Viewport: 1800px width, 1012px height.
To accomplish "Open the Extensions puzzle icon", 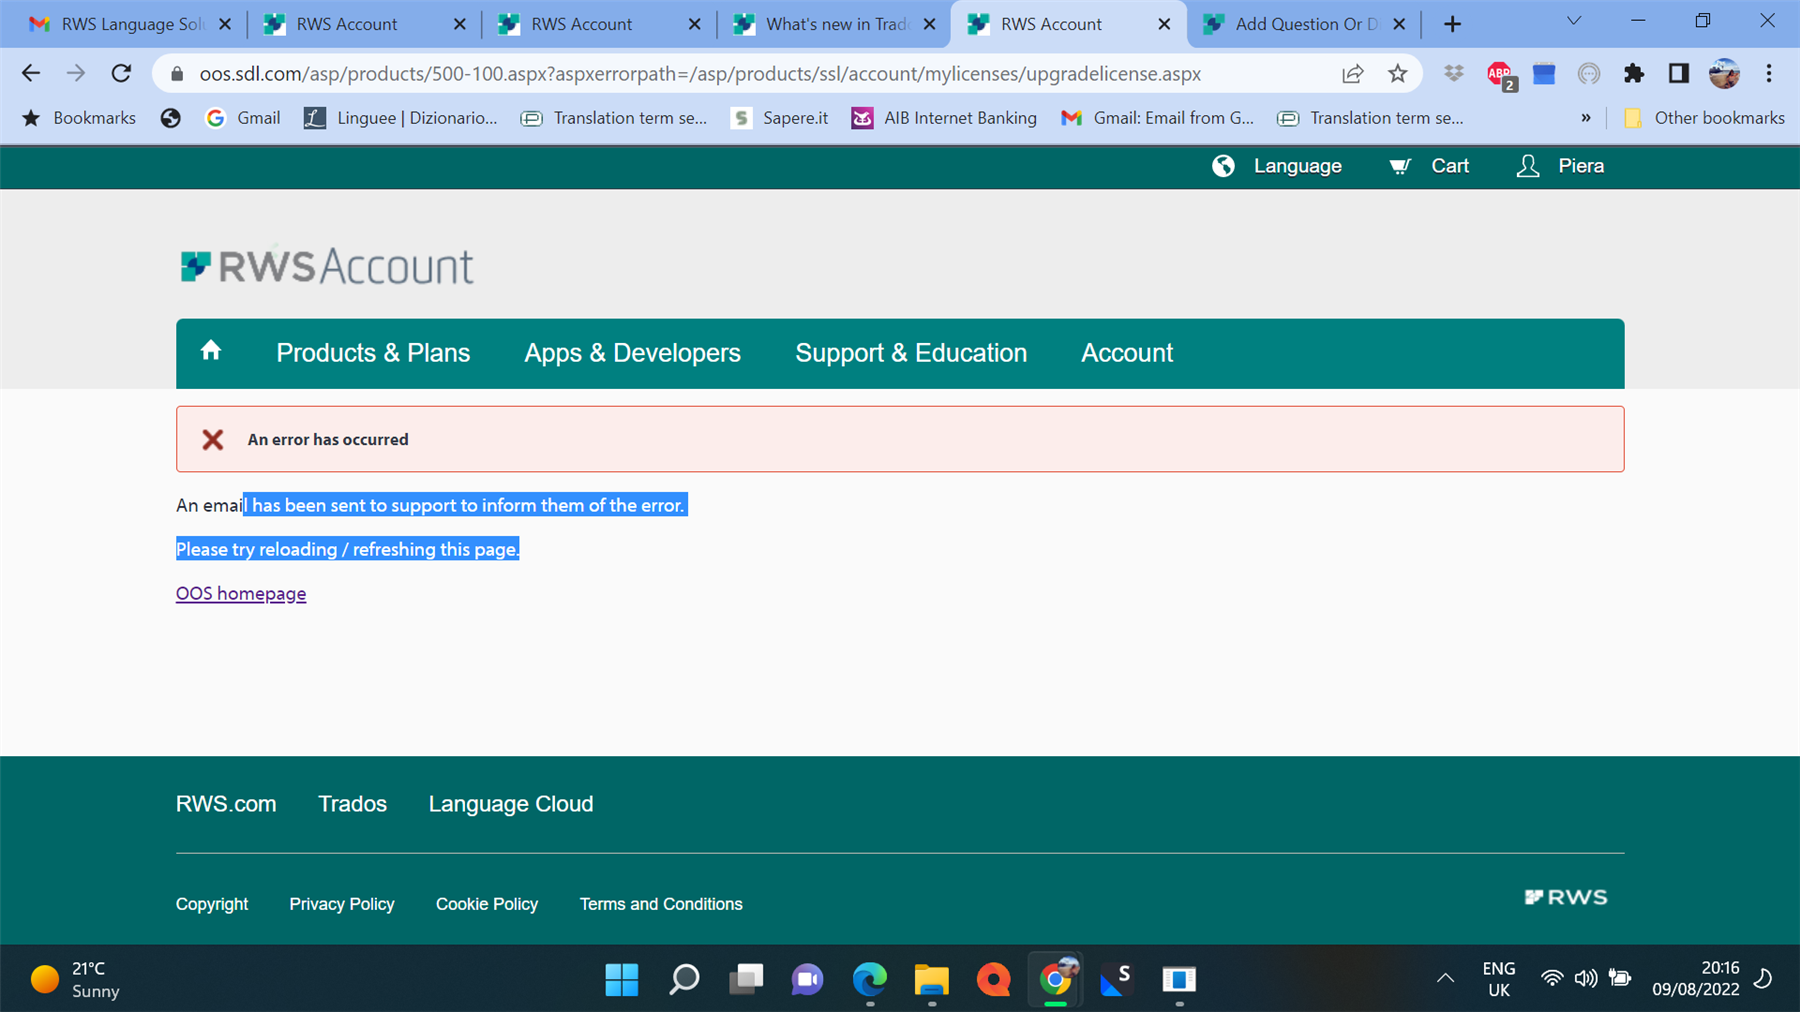I will point(1634,73).
